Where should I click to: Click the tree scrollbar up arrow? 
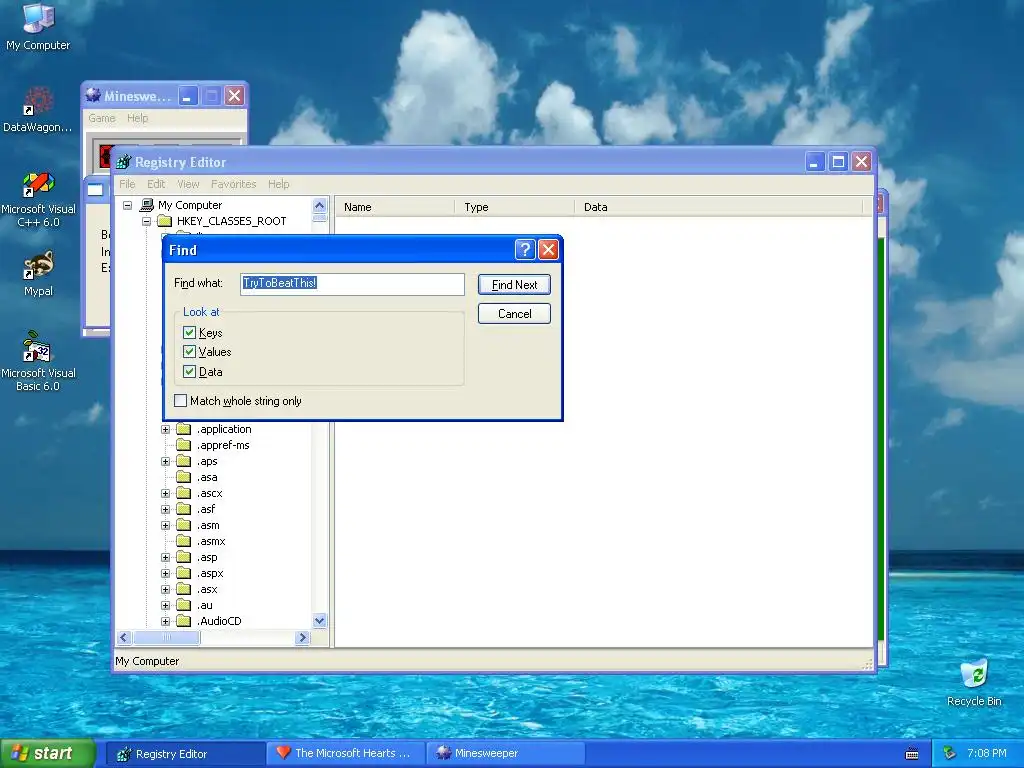[319, 205]
